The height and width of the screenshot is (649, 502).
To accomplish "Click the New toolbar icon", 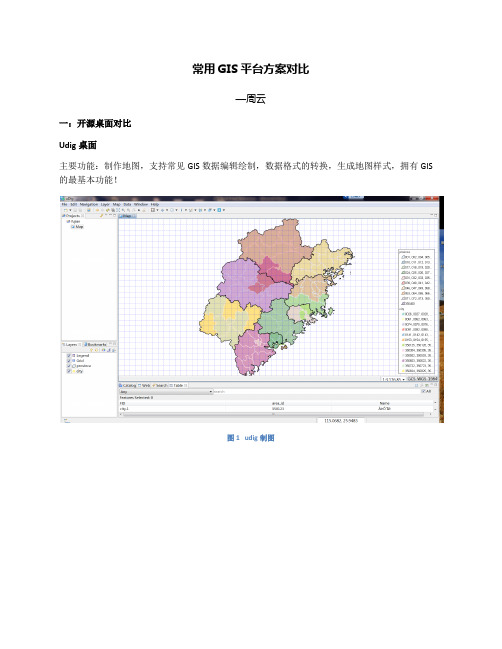I will tap(65, 210).
